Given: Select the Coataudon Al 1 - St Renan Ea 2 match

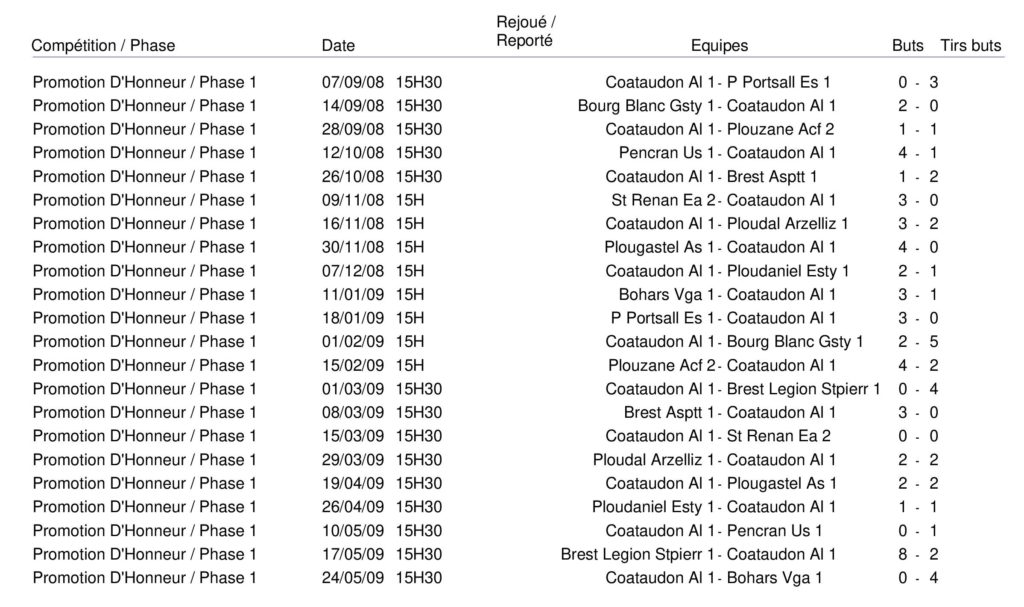Looking at the screenshot, I should pos(718,436).
